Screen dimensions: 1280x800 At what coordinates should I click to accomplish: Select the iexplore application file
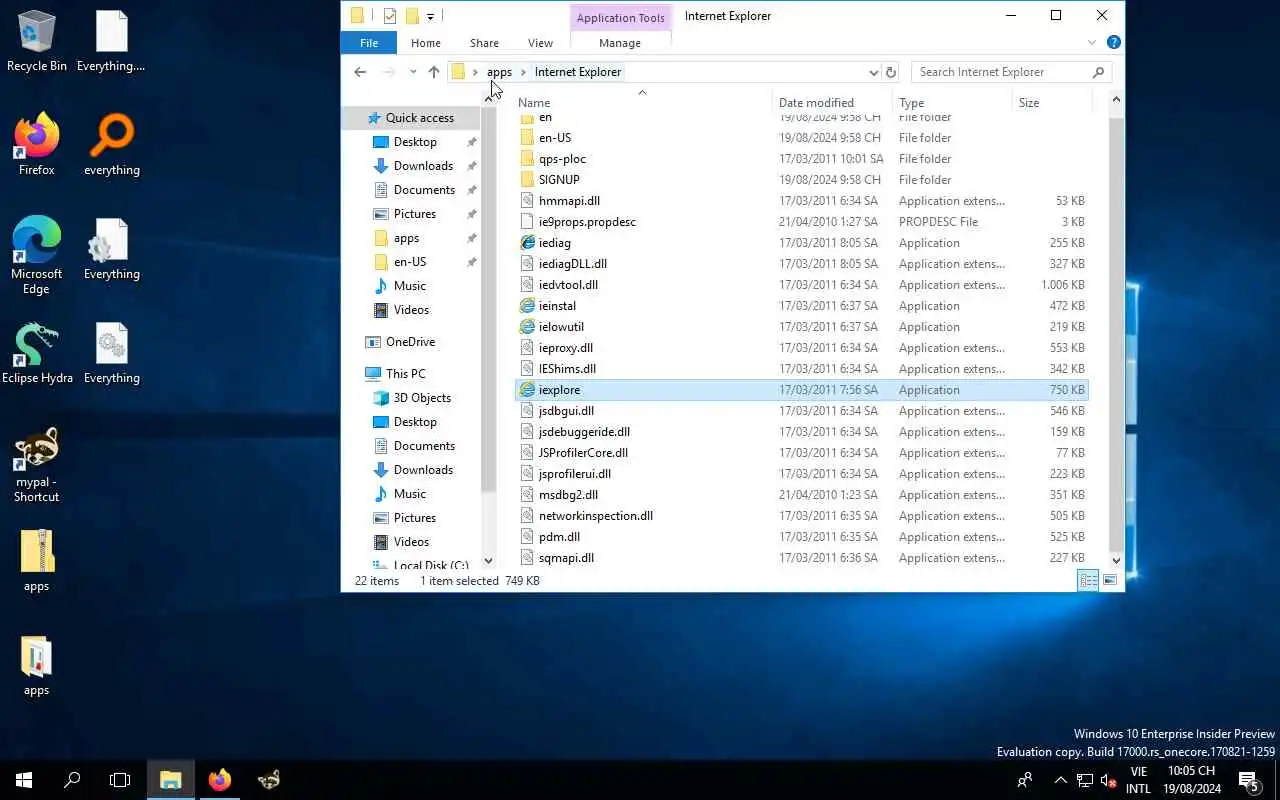[x=801, y=390]
